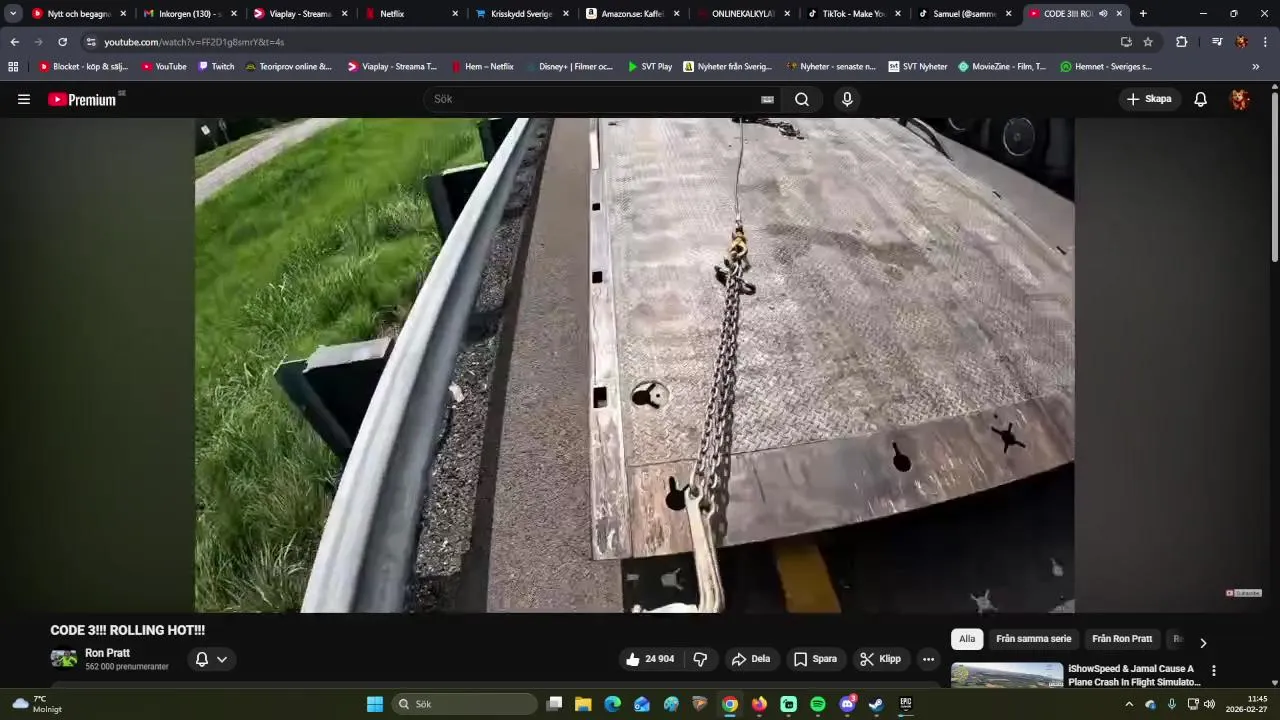Toggle channel notification bell for Ron Pratt

(x=211, y=659)
